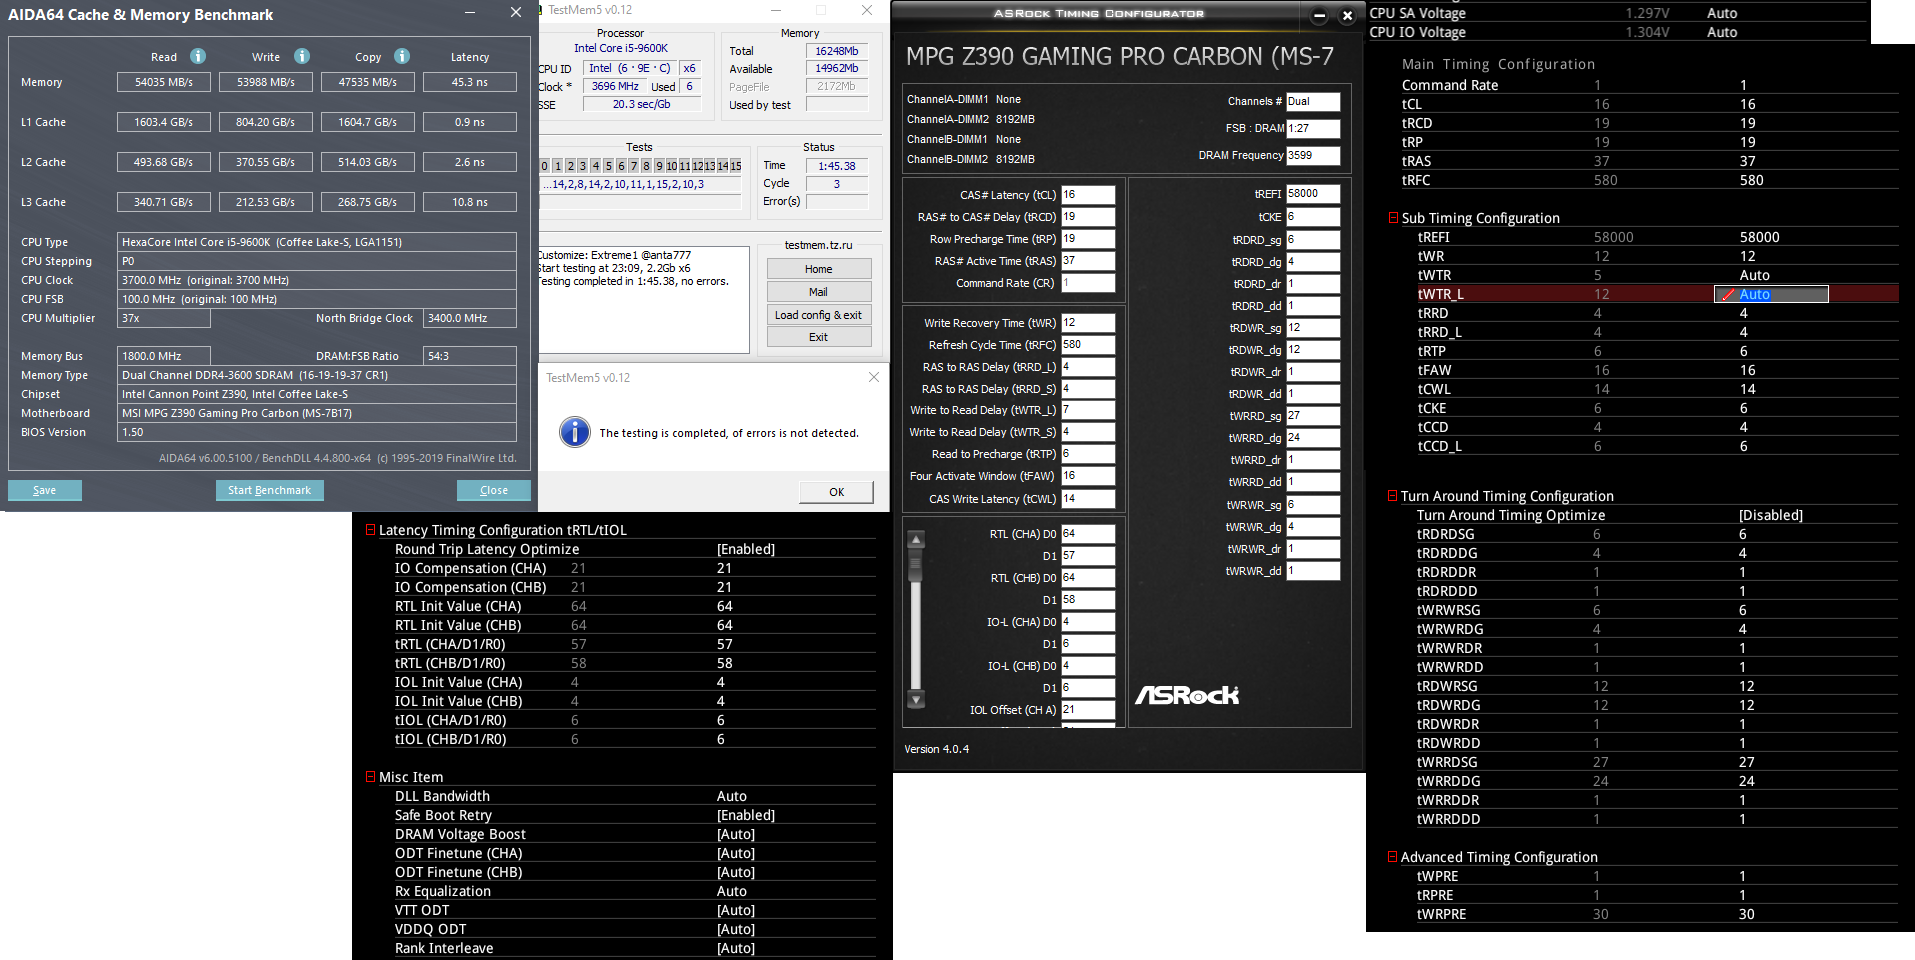Click the scroll-down arrow in ASRock RTL panel
Screen dimensions: 1915x960
coord(915,699)
